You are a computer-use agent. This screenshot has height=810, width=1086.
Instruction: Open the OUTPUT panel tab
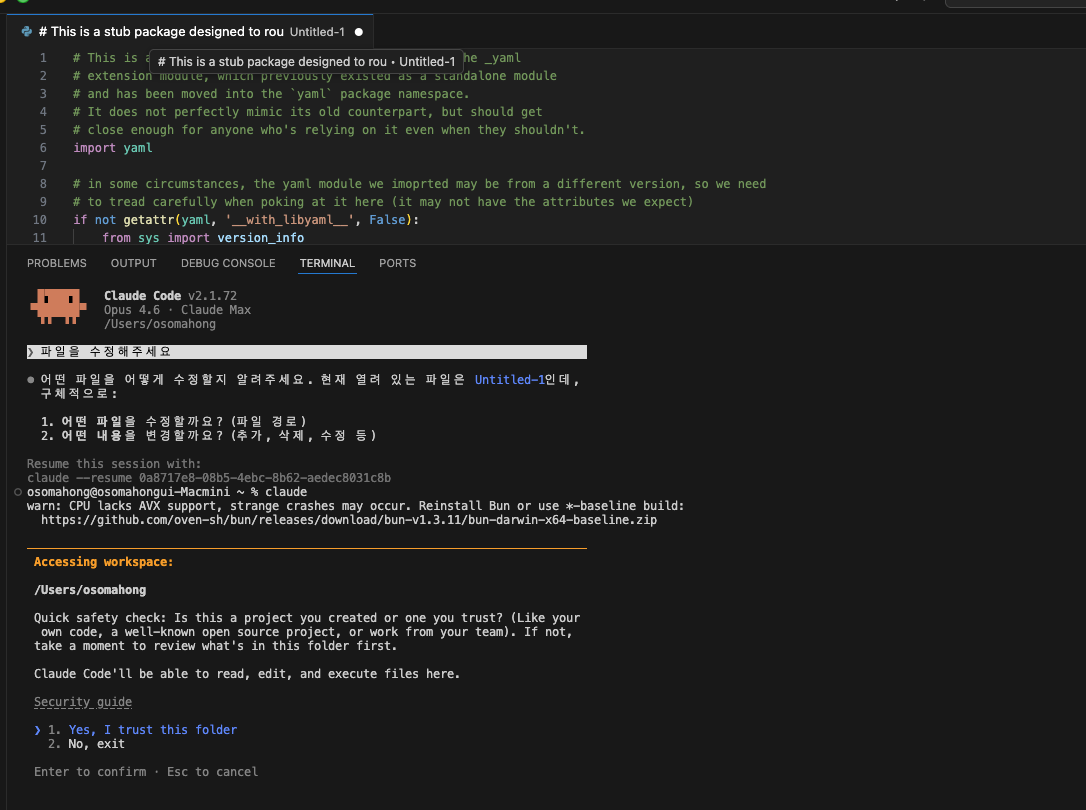click(133, 263)
